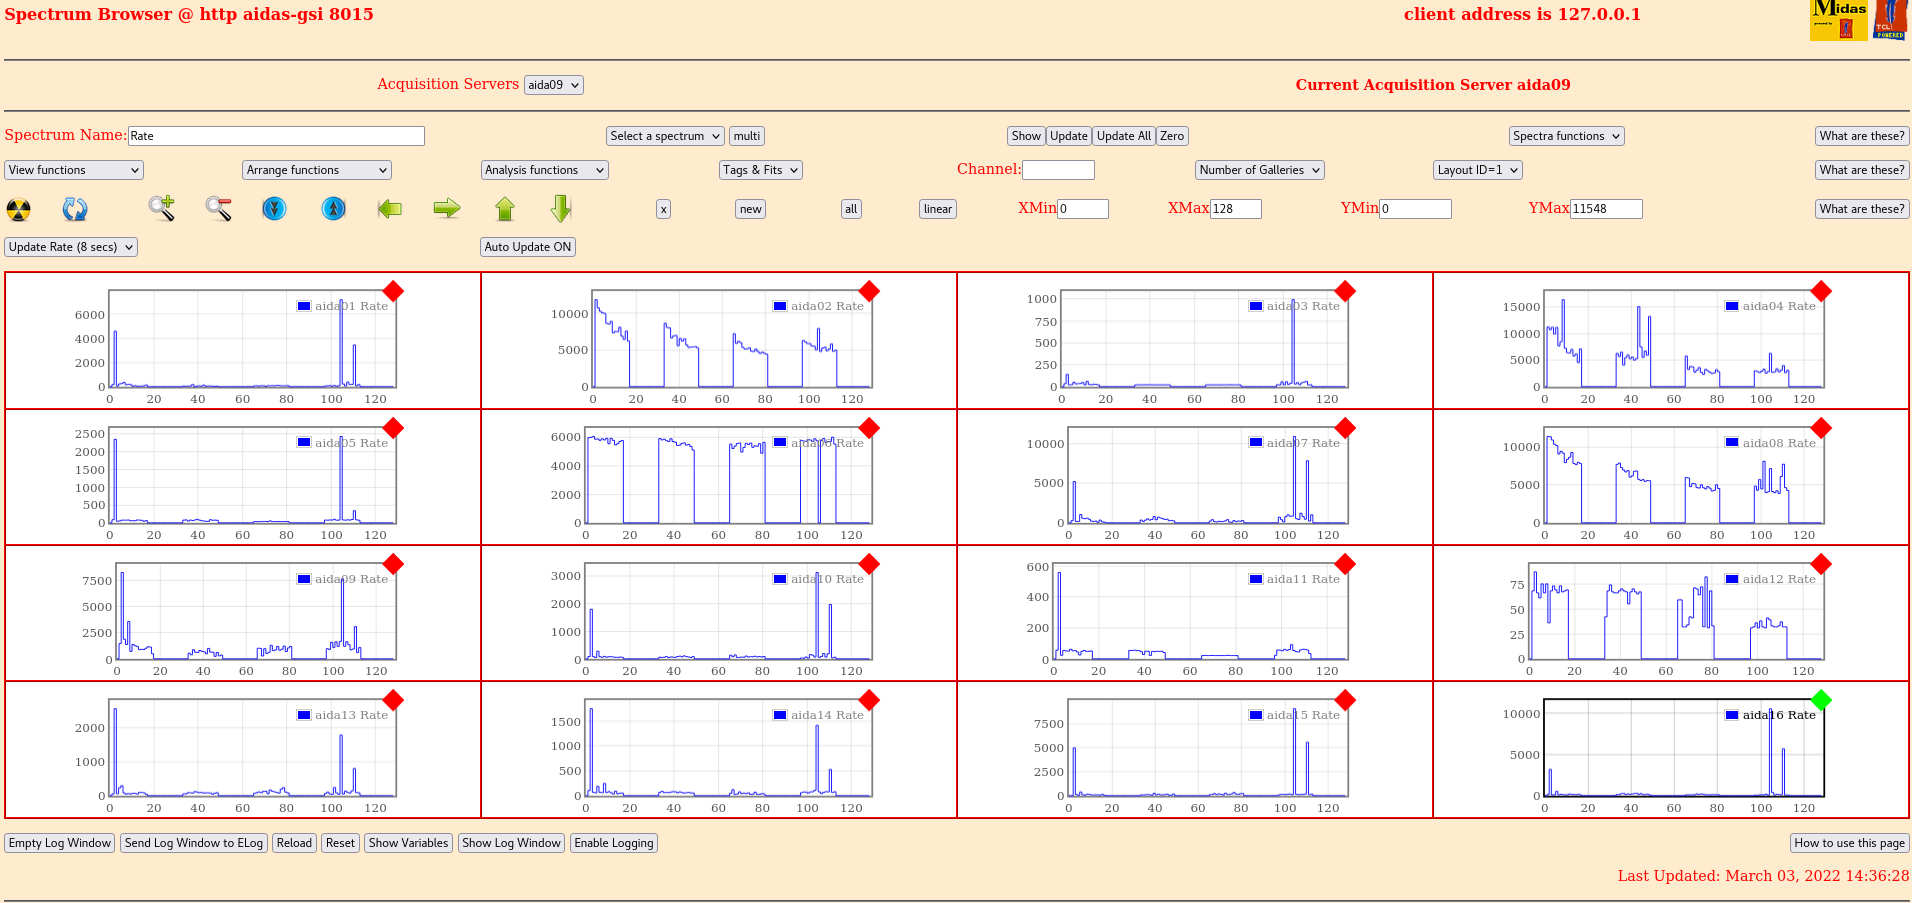The height and width of the screenshot is (903, 1912).
Task: Expand the Arrange functions dropdown
Action: (x=317, y=170)
